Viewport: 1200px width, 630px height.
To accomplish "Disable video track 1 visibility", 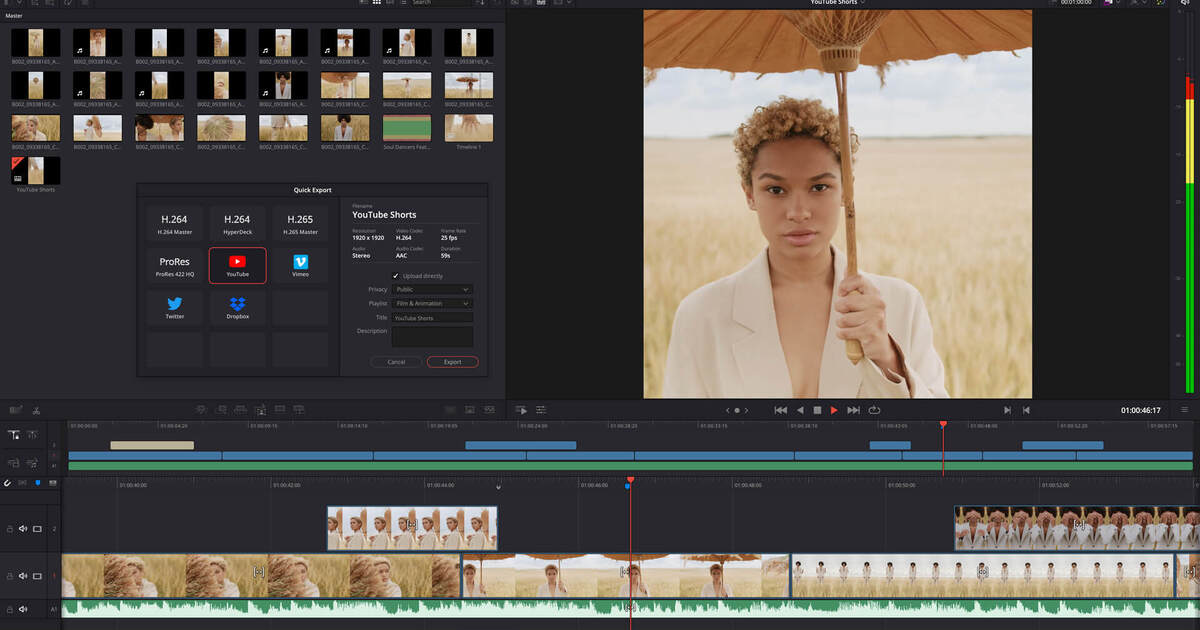I will 37,576.
